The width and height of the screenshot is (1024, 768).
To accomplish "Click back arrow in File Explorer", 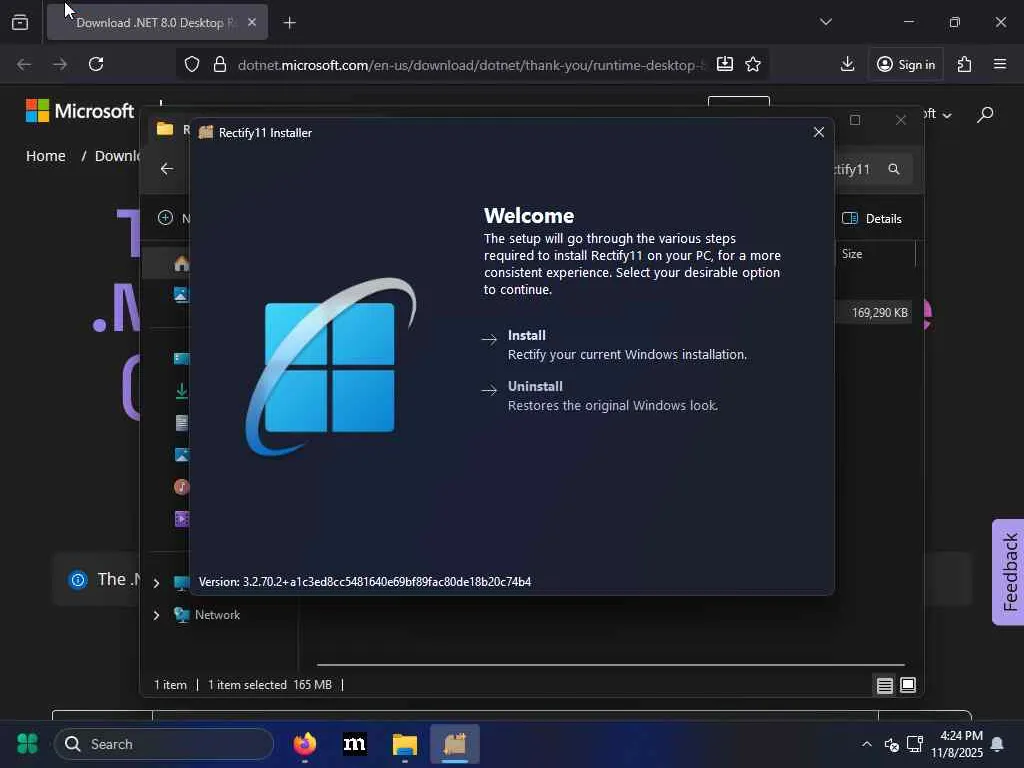I will point(167,168).
